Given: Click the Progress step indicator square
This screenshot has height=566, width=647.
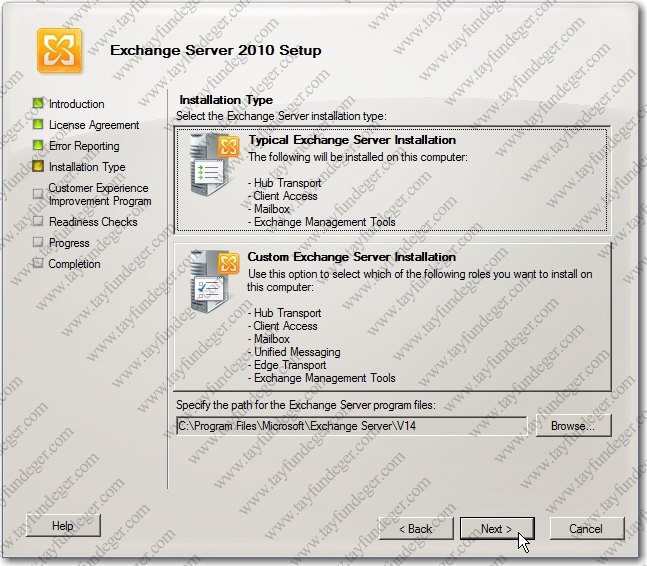Looking at the screenshot, I should [38, 242].
